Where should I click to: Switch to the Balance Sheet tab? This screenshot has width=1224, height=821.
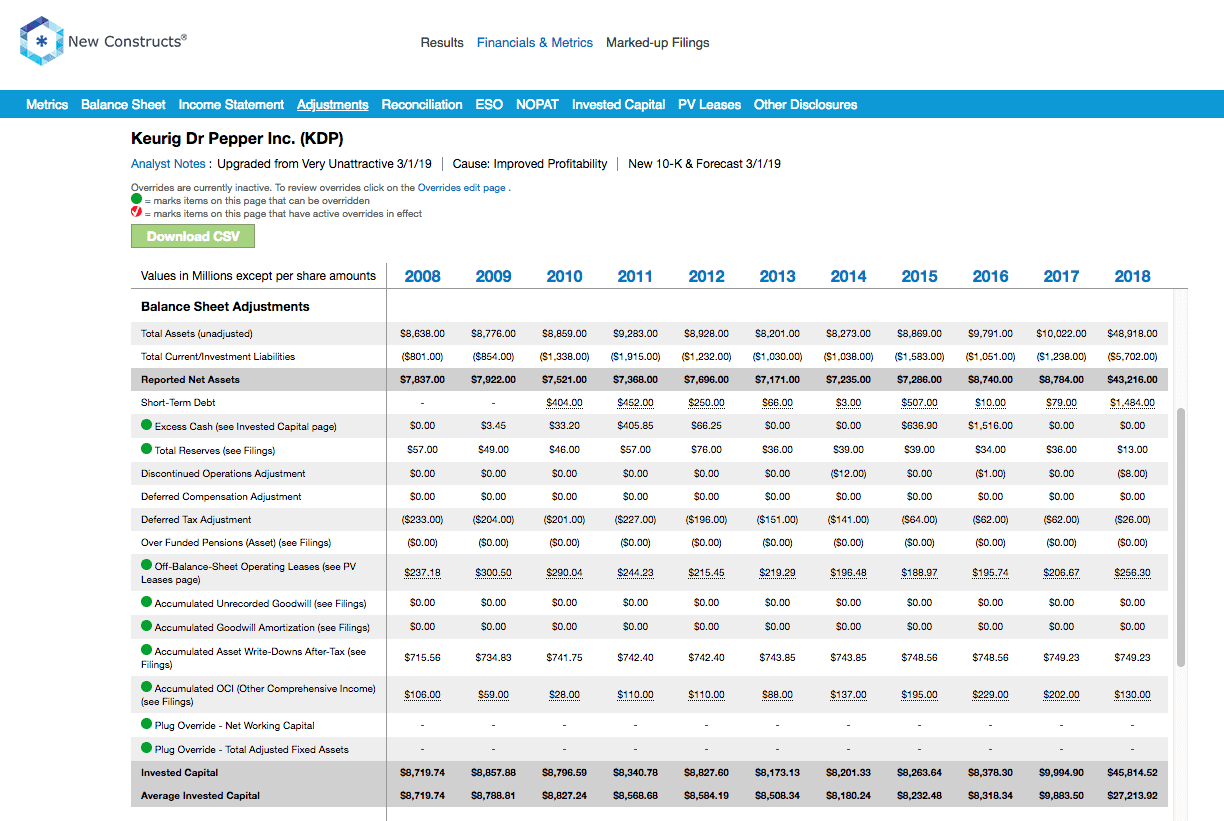tap(123, 104)
